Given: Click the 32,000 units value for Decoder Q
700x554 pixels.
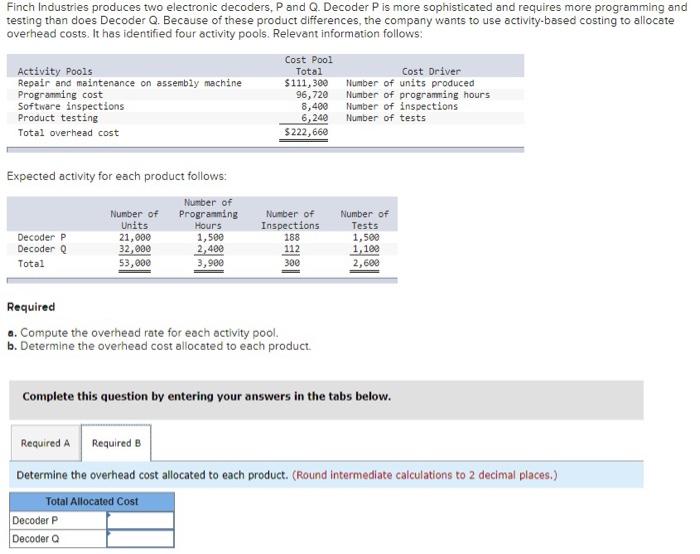Looking at the screenshot, I should click(x=135, y=249).
